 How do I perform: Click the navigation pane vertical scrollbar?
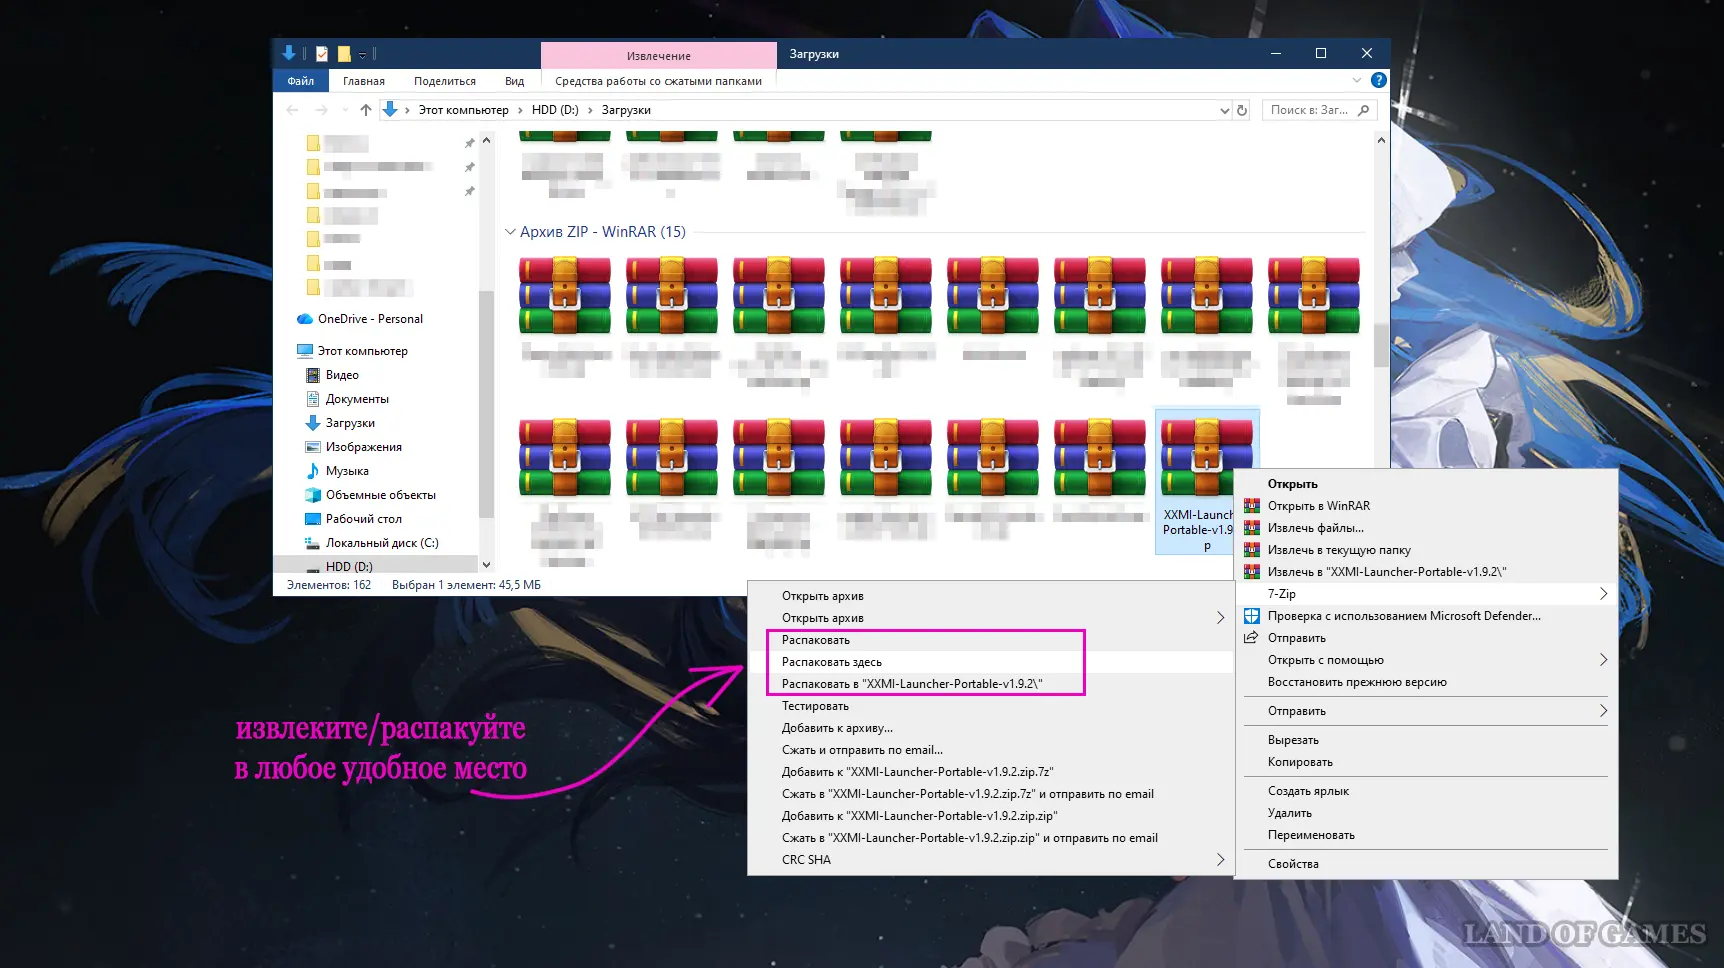(486, 400)
